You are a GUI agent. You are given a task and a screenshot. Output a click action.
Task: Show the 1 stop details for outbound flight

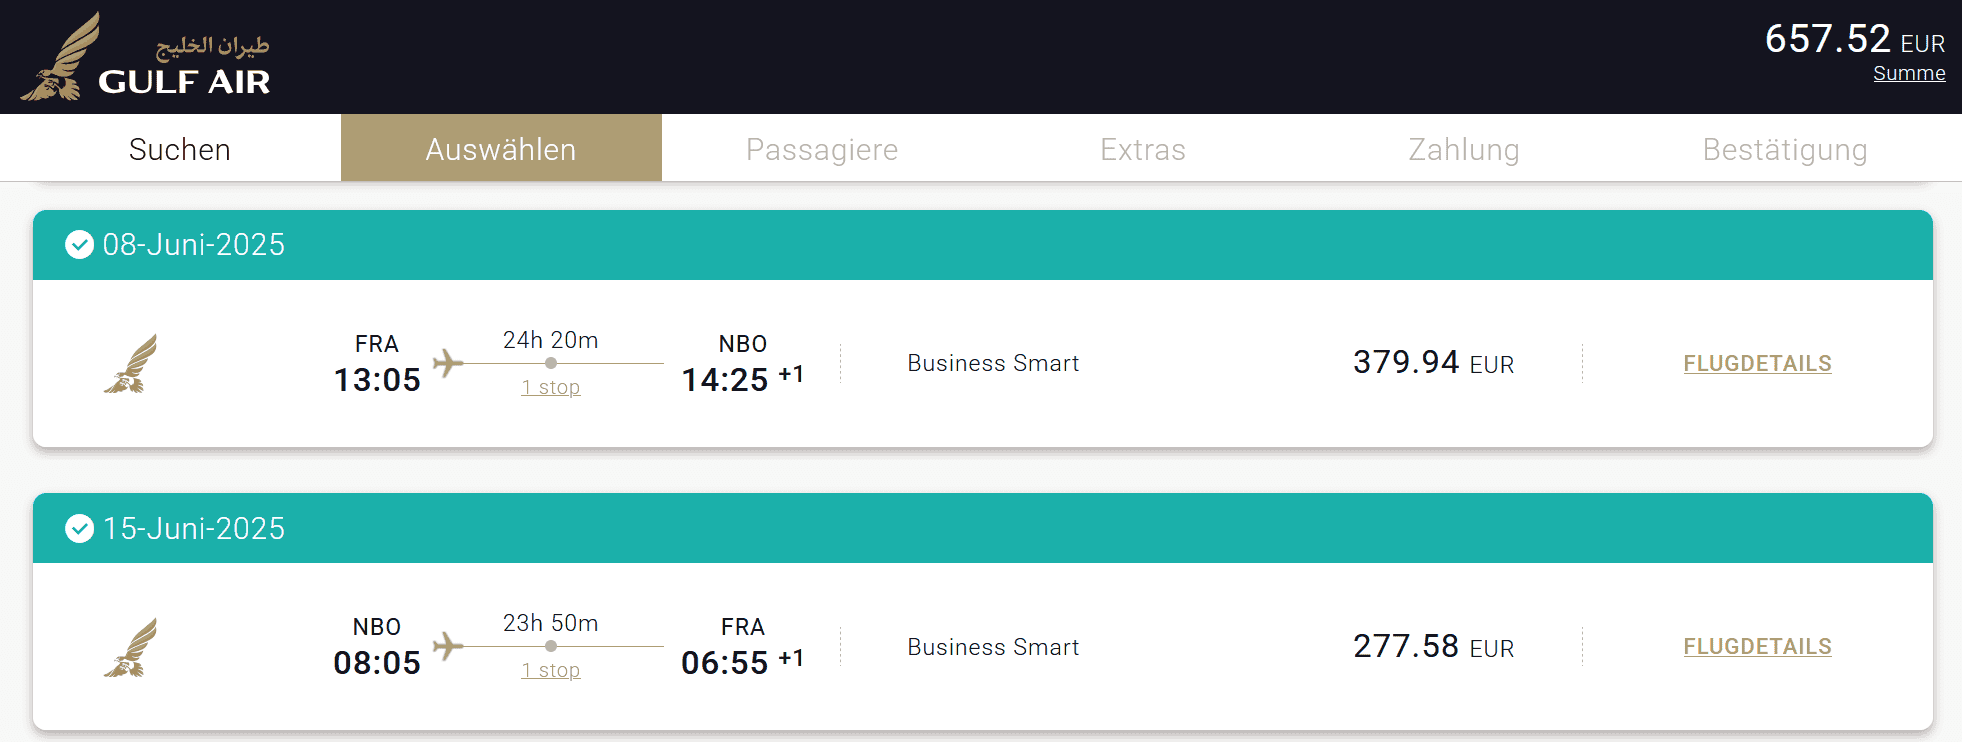[550, 387]
